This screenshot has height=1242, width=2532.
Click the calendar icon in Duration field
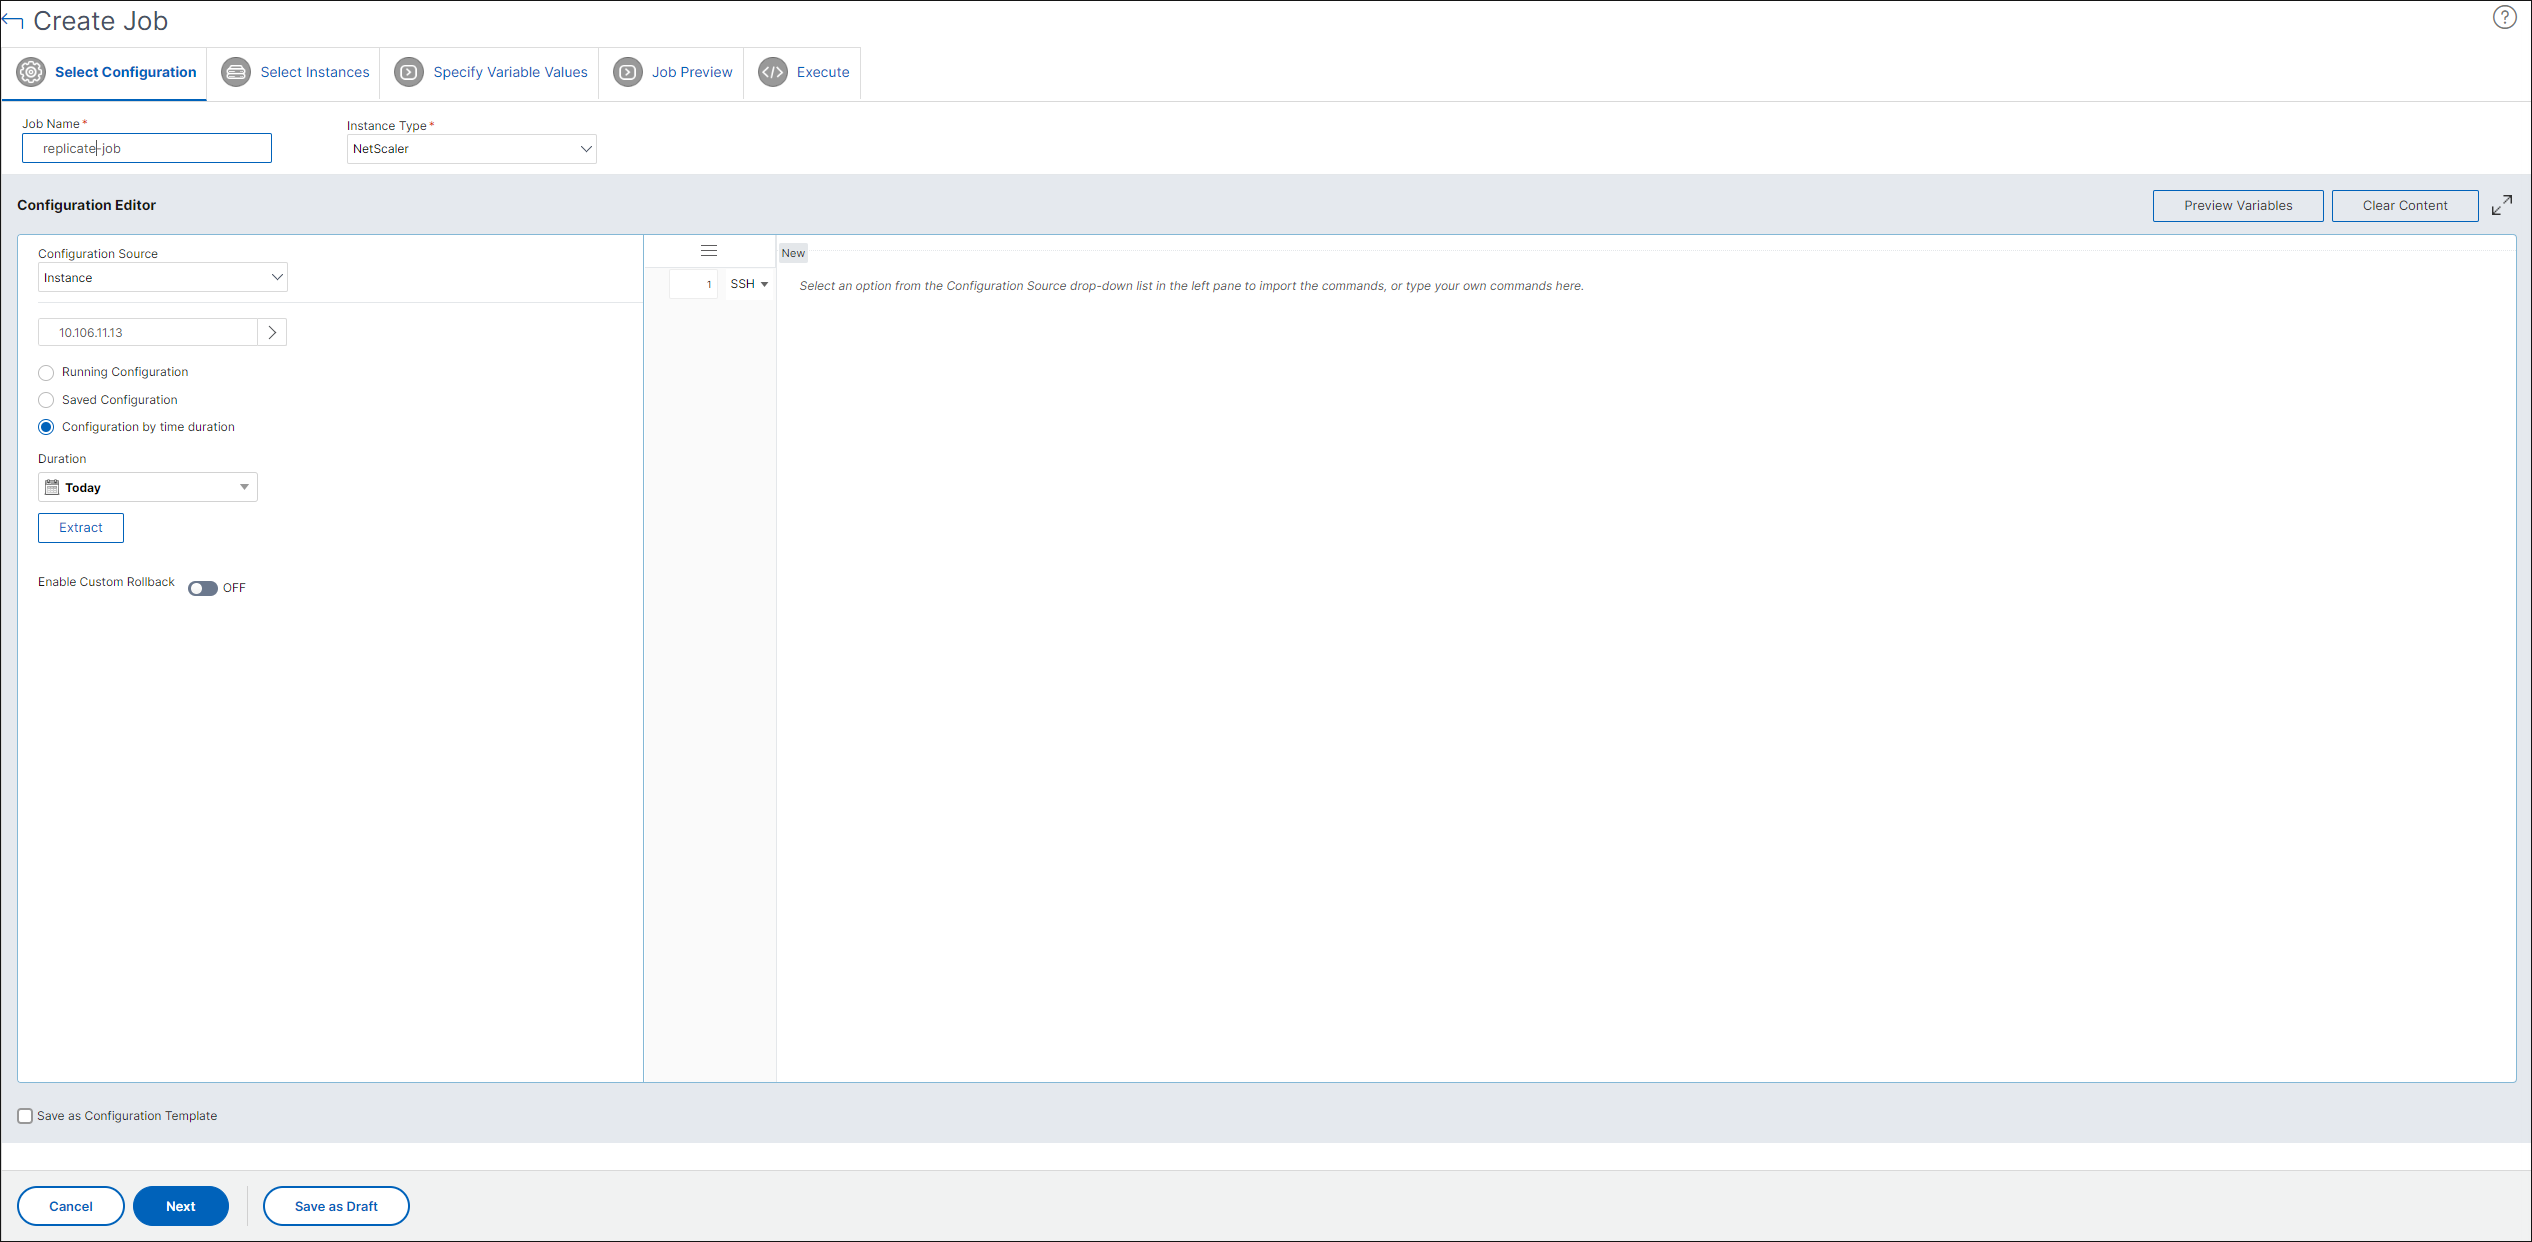[52, 487]
